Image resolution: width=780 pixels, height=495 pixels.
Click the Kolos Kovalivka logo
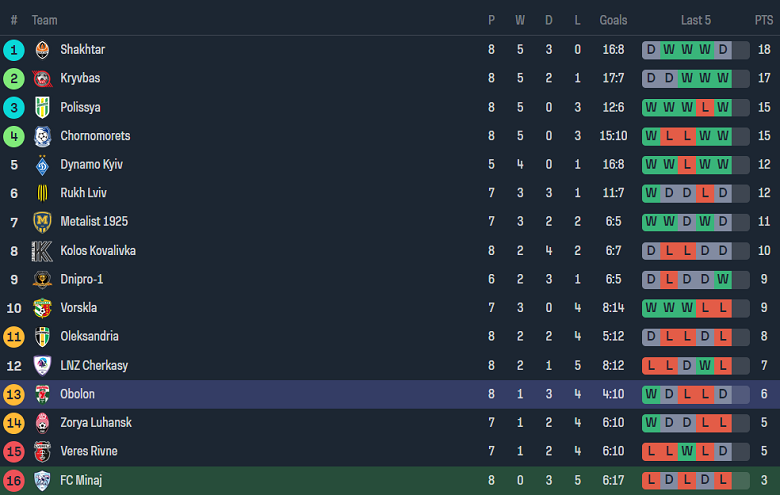42,251
